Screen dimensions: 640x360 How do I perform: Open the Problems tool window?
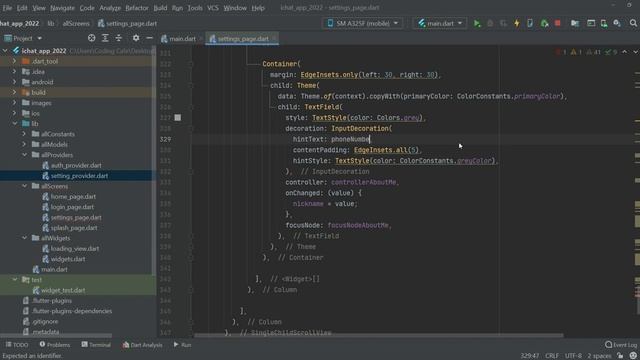pyautogui.click(x=55, y=345)
